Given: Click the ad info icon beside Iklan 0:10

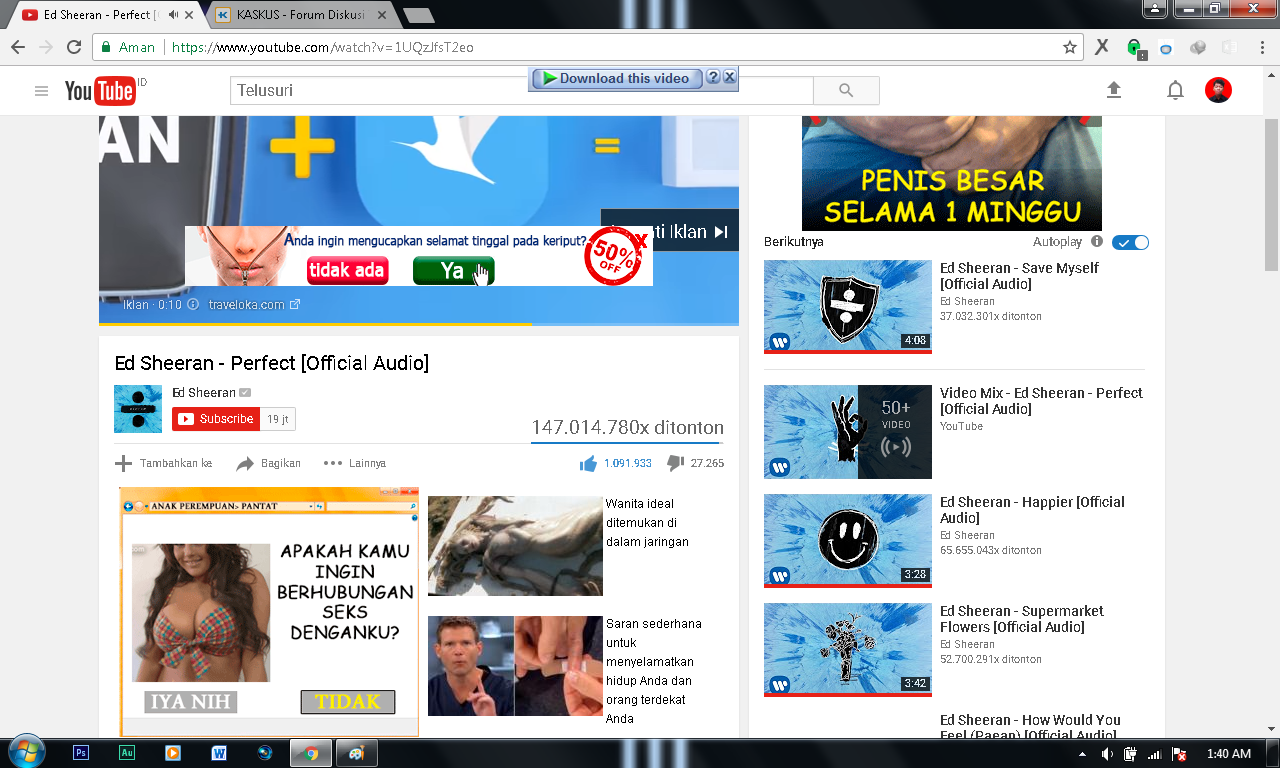Looking at the screenshot, I should point(193,304).
